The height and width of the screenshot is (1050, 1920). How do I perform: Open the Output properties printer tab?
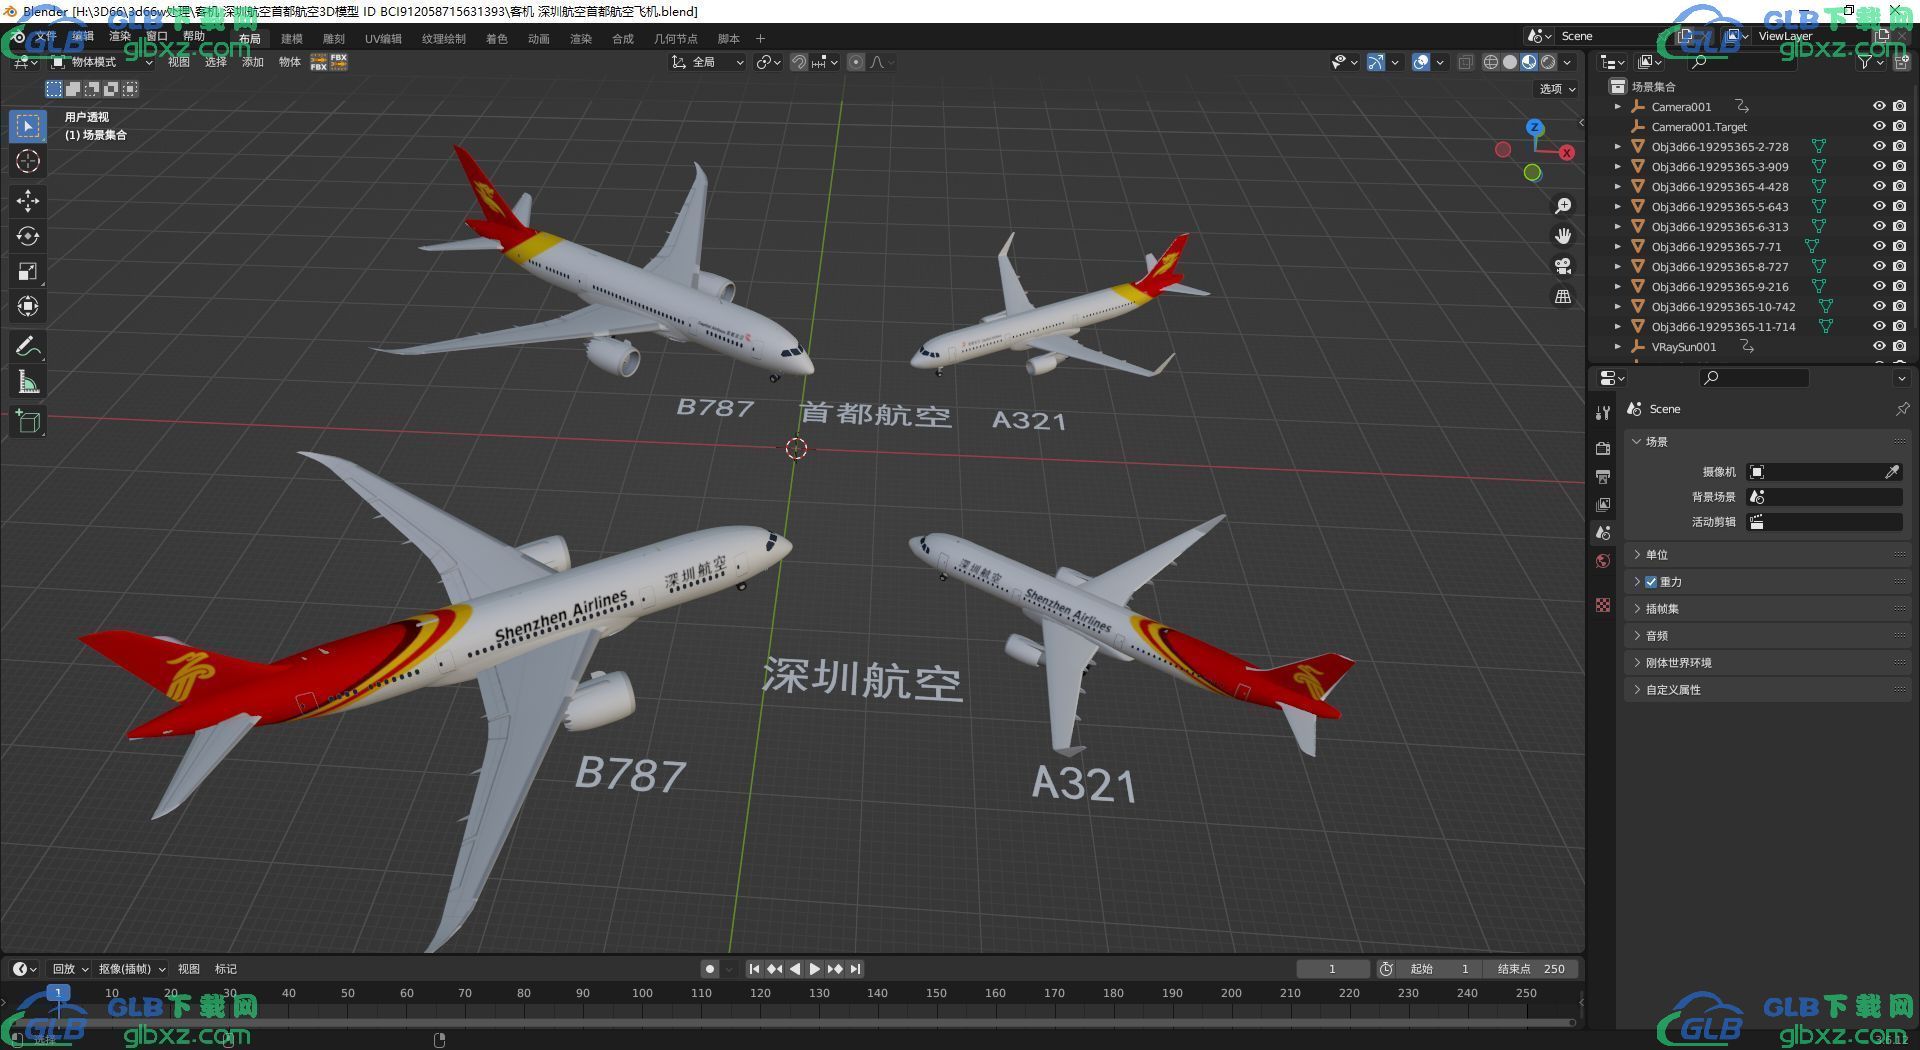pos(1603,476)
